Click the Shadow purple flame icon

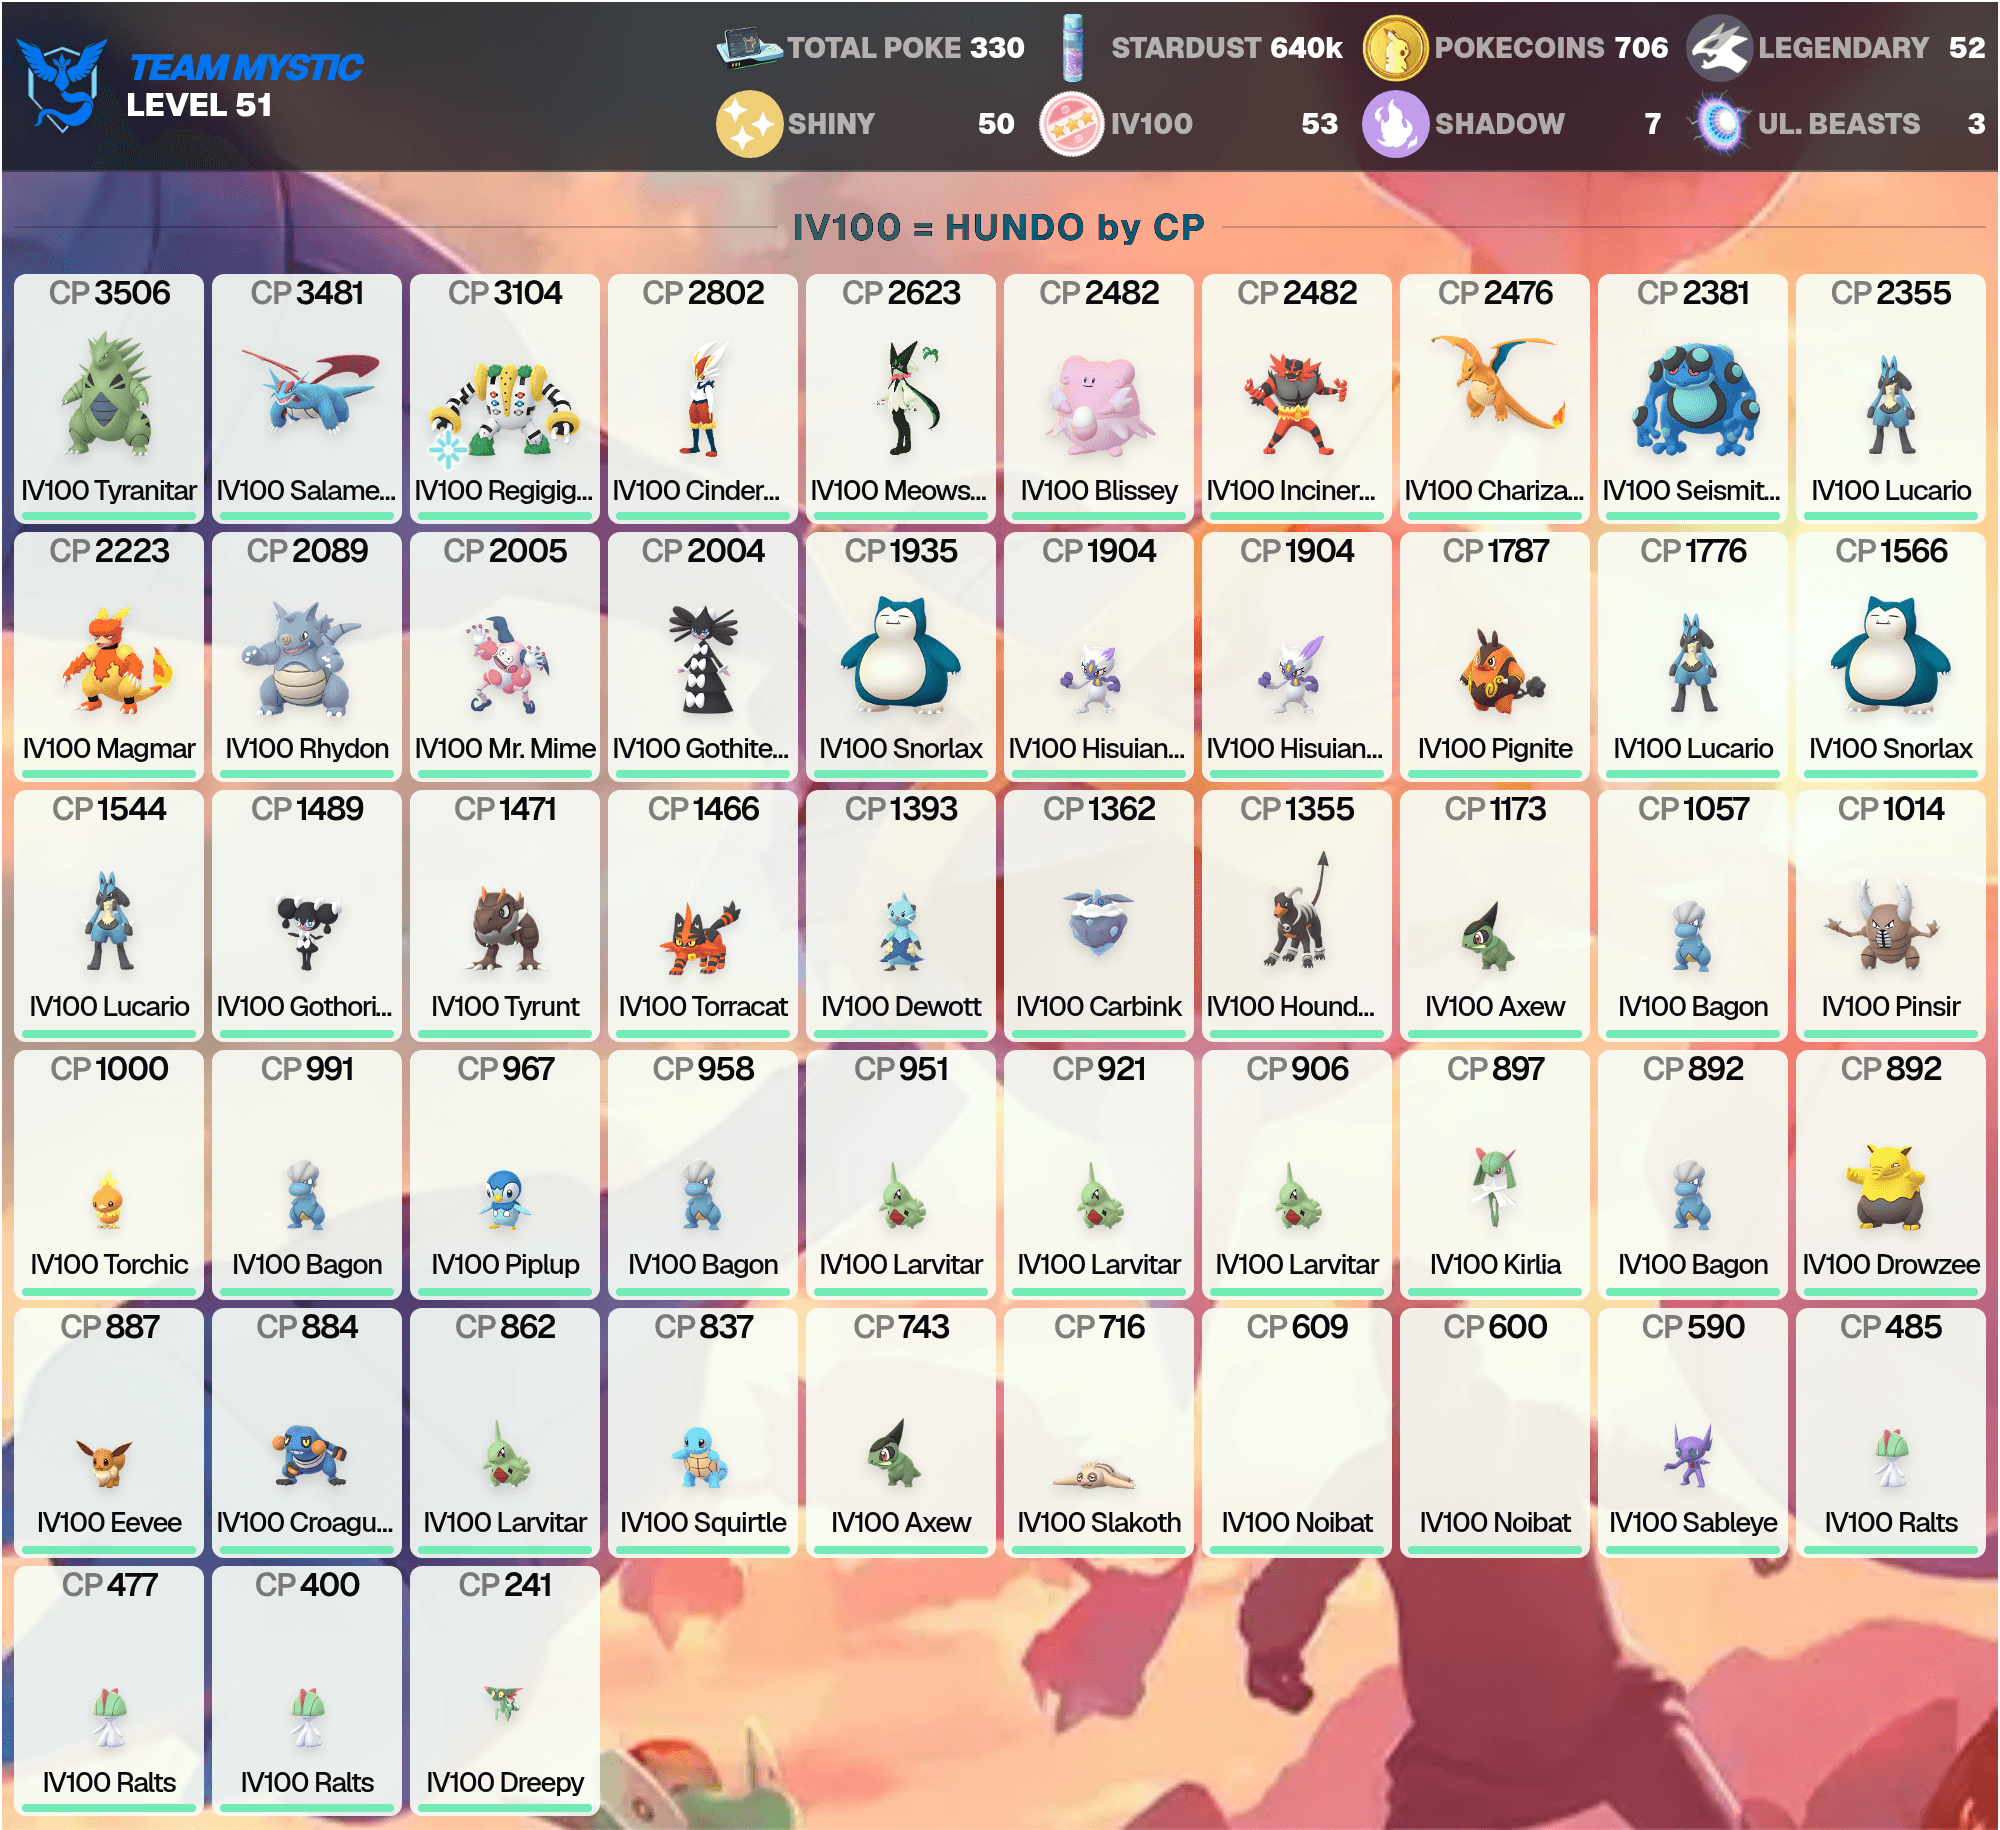[1395, 124]
